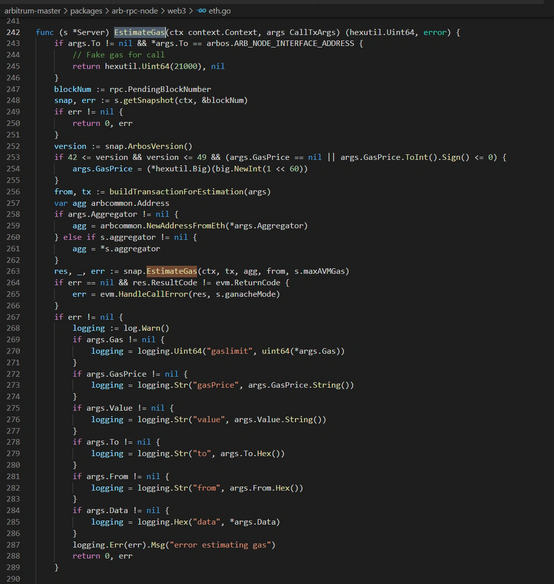Click the Go file icon beside eth.go
The width and height of the screenshot is (554, 584).
click(x=202, y=11)
